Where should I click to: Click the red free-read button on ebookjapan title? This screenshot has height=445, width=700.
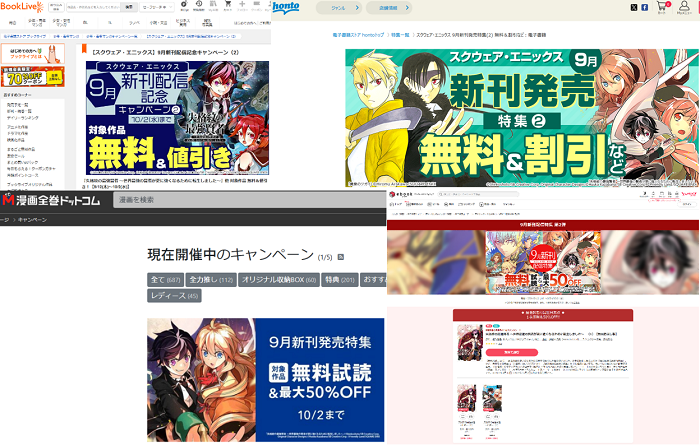[x=512, y=353]
